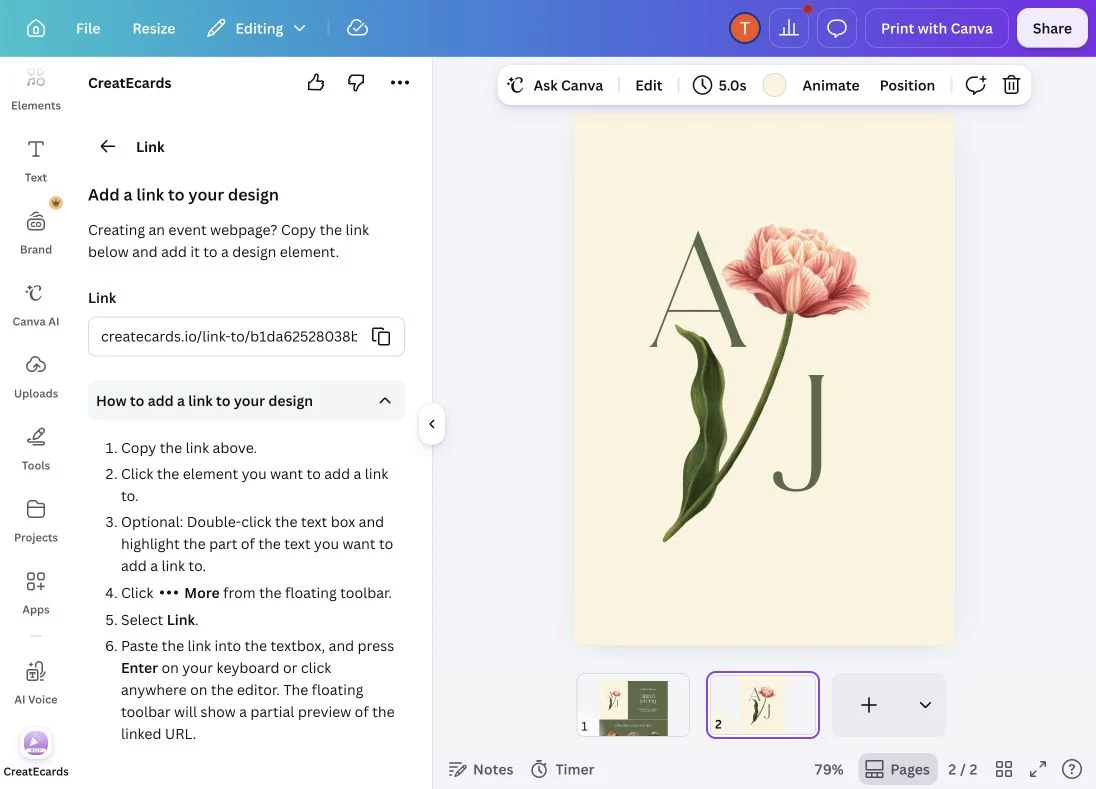1096x789 pixels.
Task: Open the Tools sidebar panel
Action: coord(36,449)
